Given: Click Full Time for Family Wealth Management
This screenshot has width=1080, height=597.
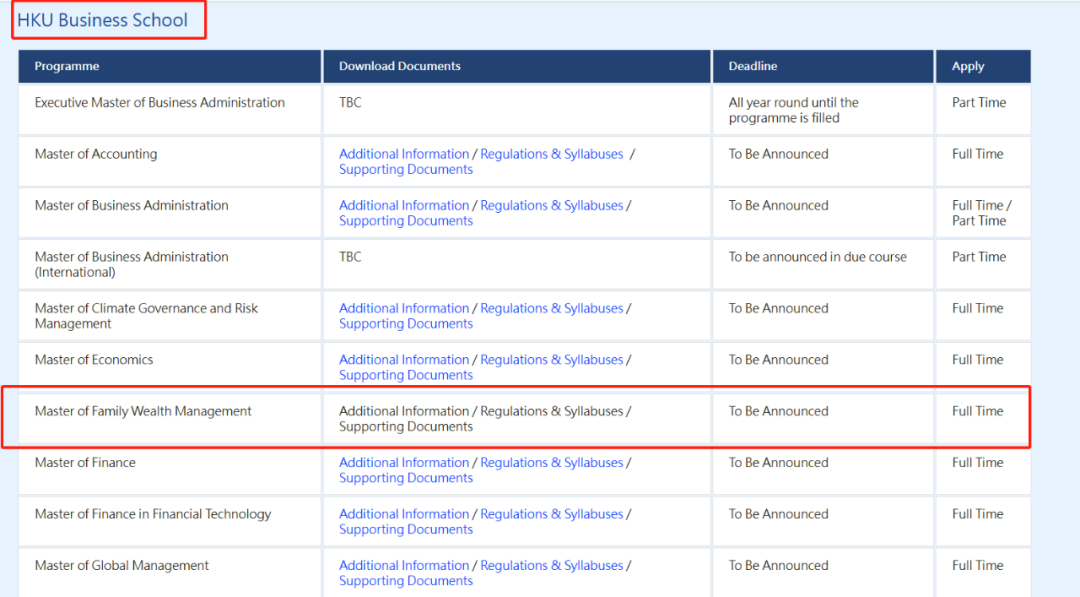Looking at the screenshot, I should point(977,411).
